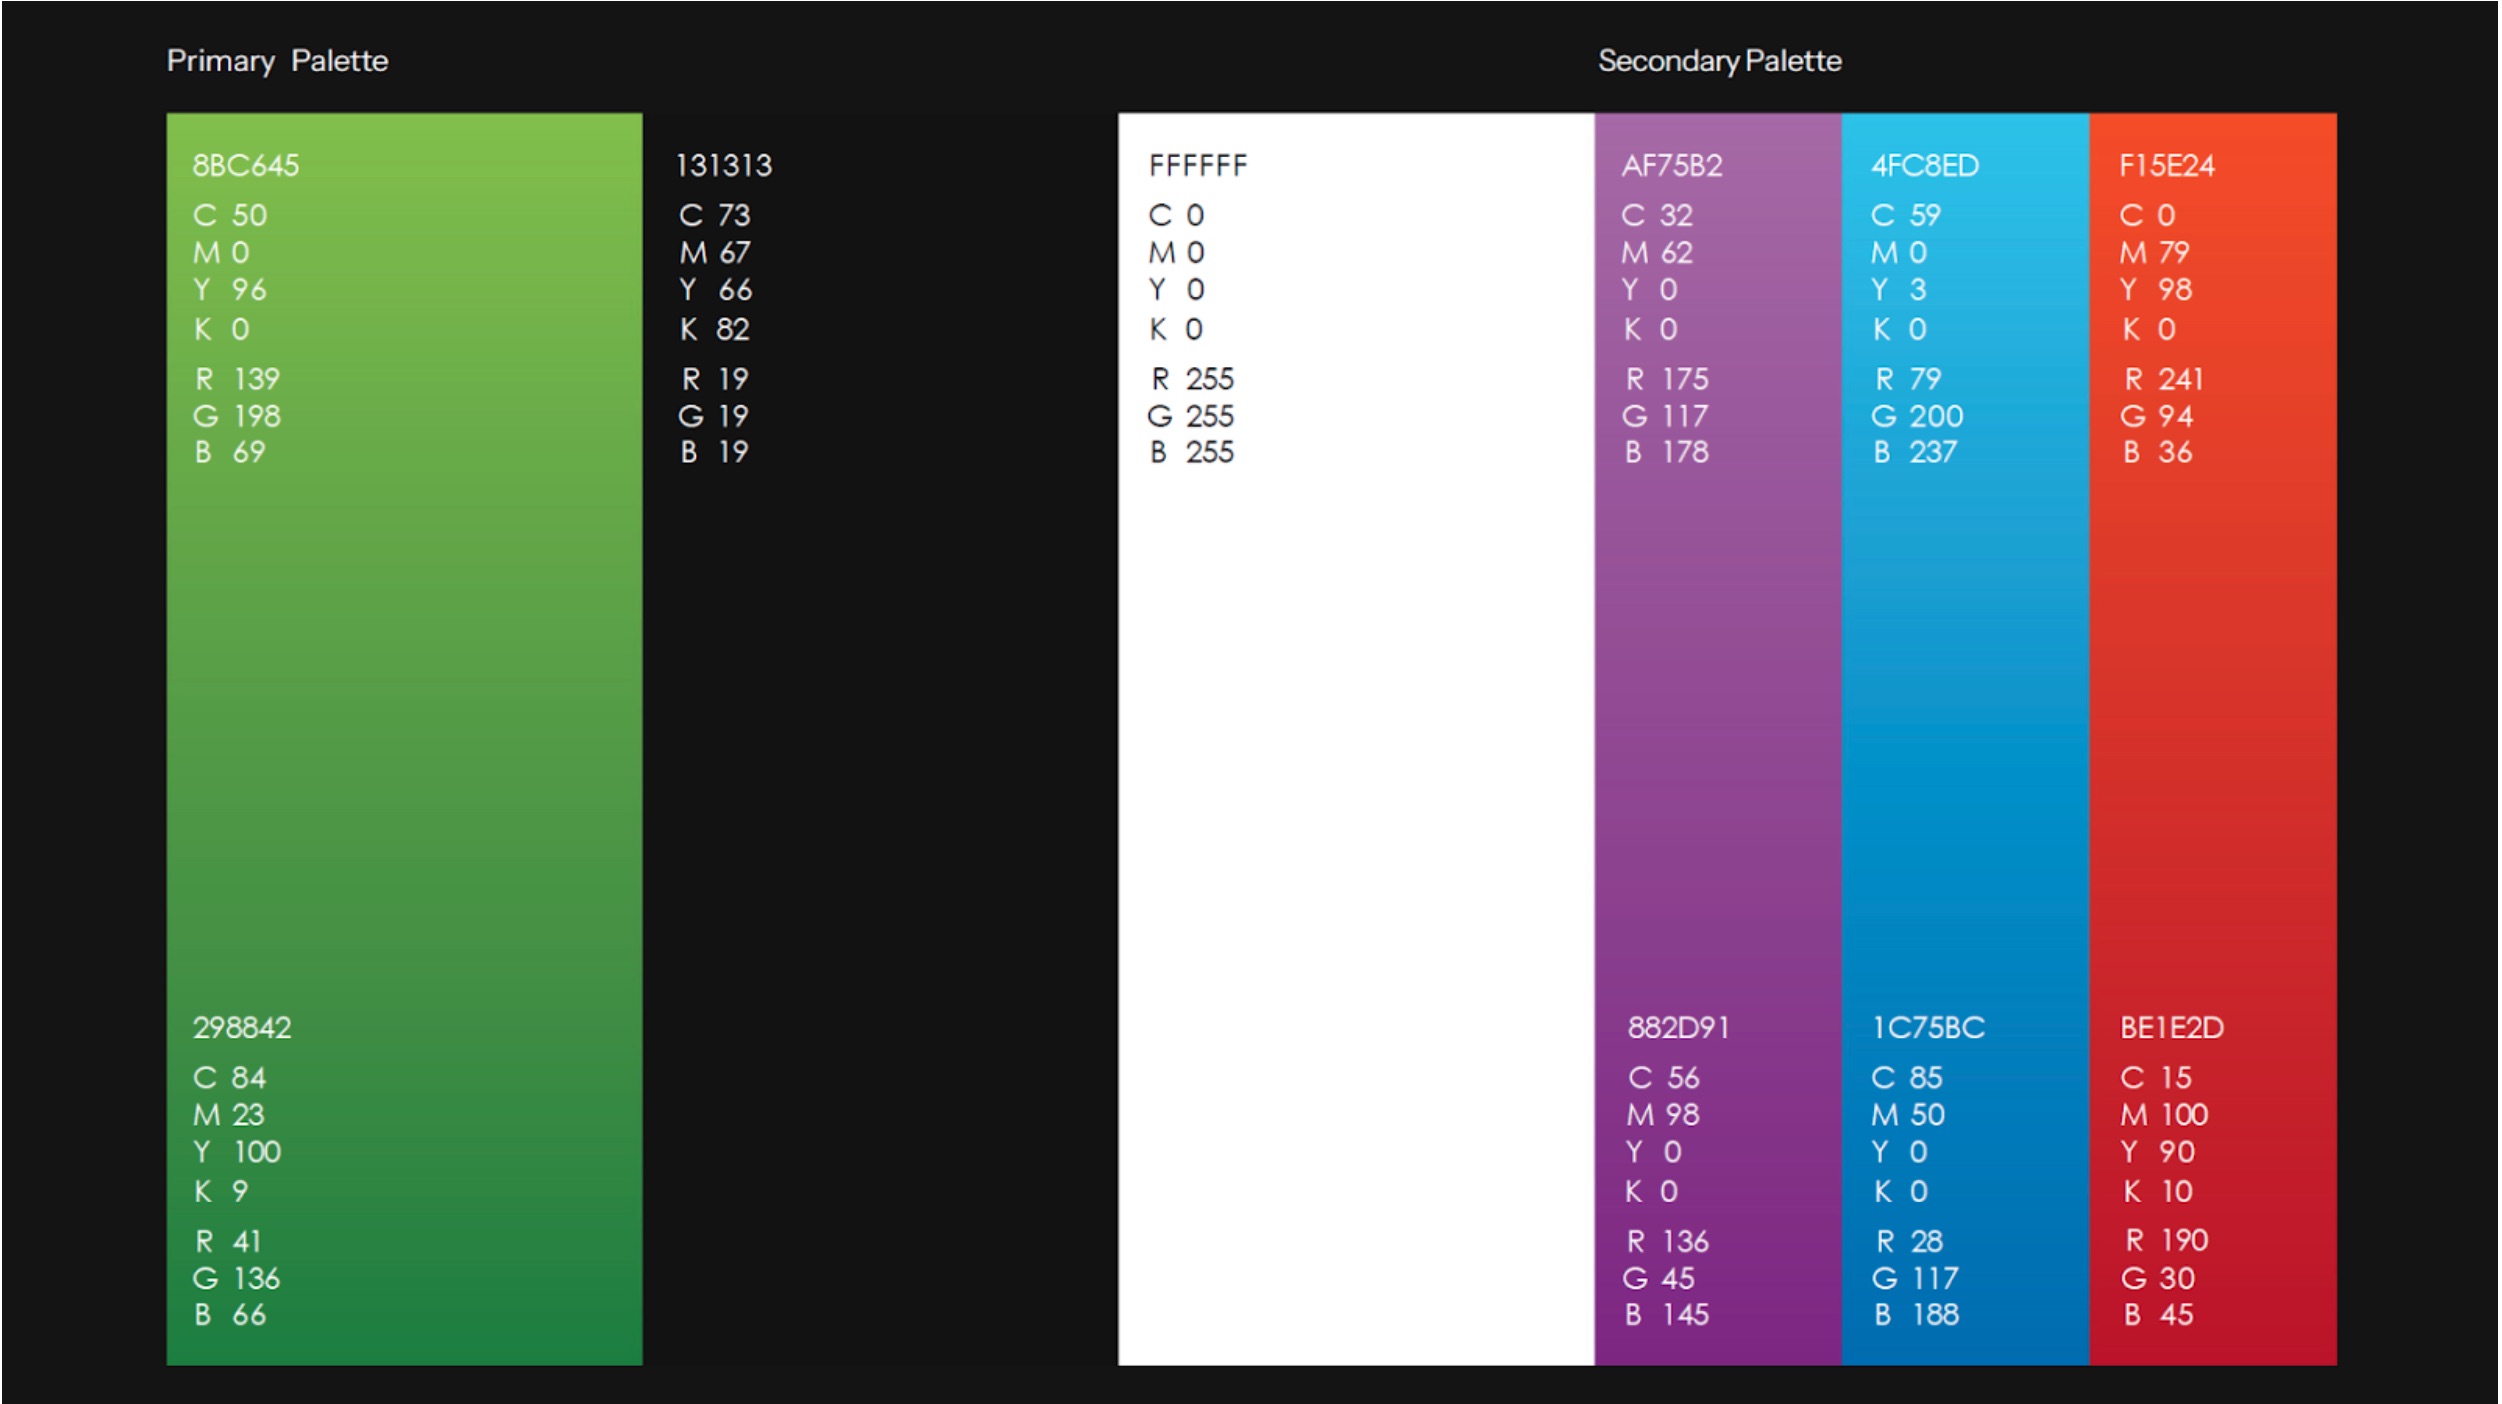This screenshot has width=2502, height=1404.
Task: Click the FFFFFF hex code label
Action: tap(1198, 166)
